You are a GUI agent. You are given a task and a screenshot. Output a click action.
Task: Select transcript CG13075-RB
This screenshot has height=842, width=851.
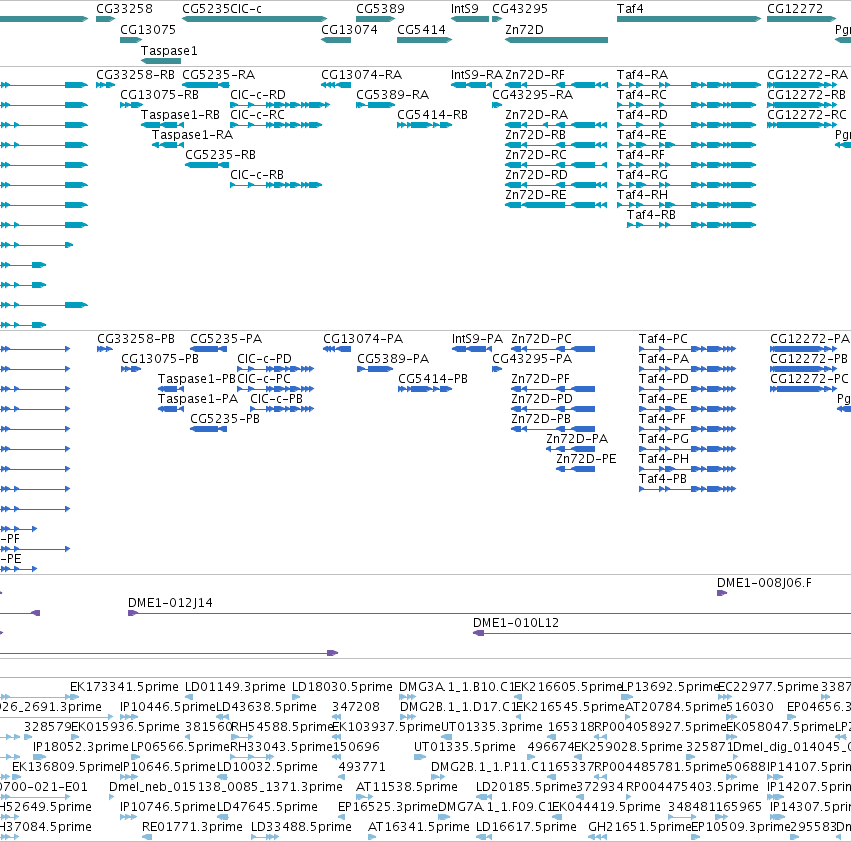pyautogui.click(x=159, y=94)
